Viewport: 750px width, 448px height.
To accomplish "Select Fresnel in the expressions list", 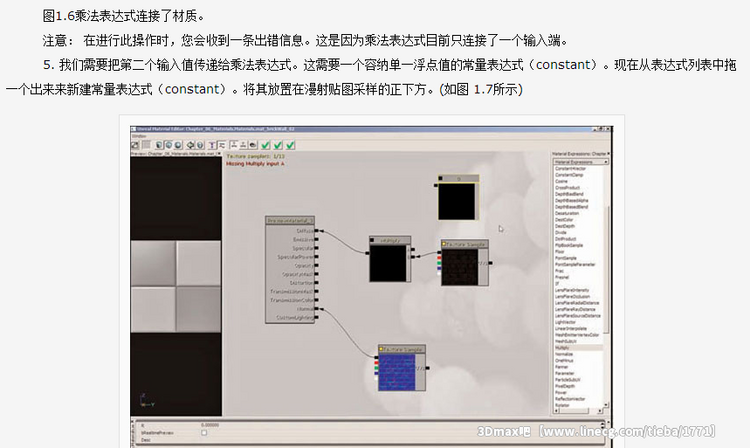I will 562,277.
